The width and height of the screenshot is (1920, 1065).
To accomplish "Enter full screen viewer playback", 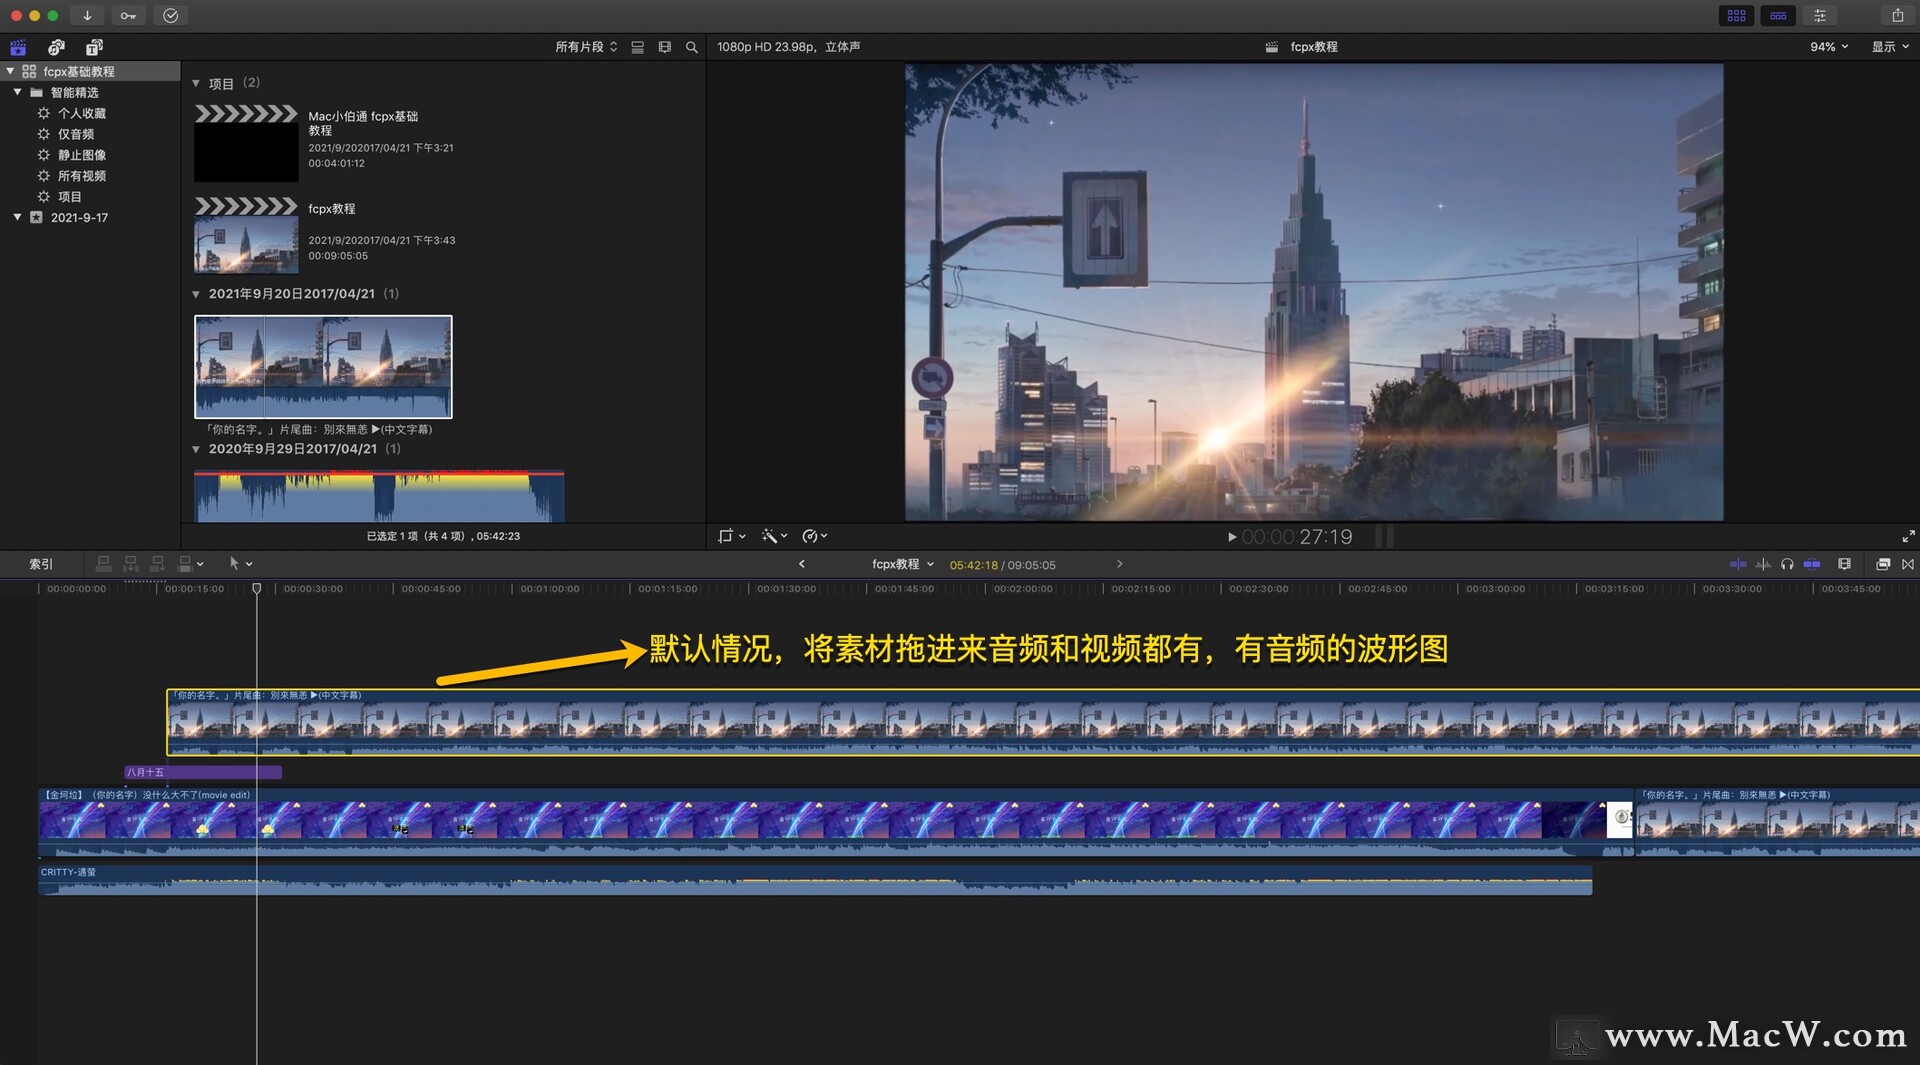I will [1908, 537].
